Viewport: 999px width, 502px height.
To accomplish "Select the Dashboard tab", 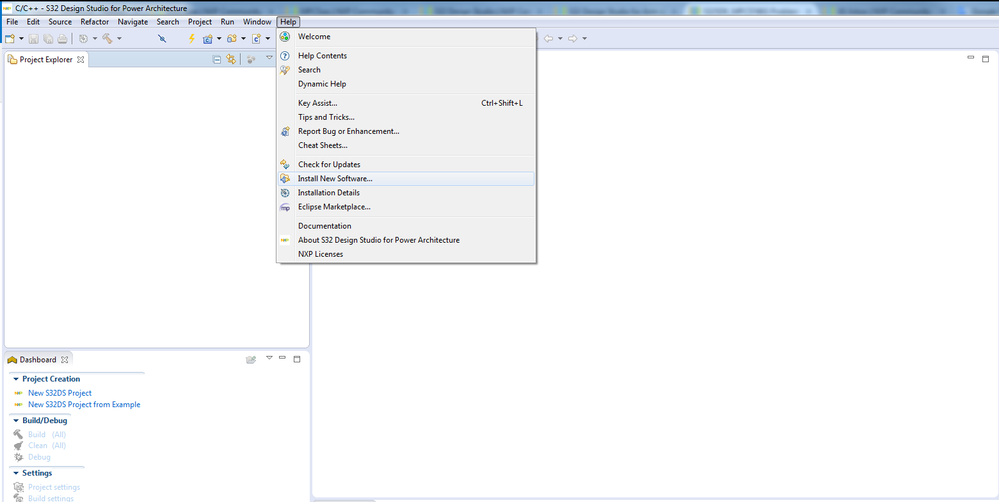I will (37, 359).
